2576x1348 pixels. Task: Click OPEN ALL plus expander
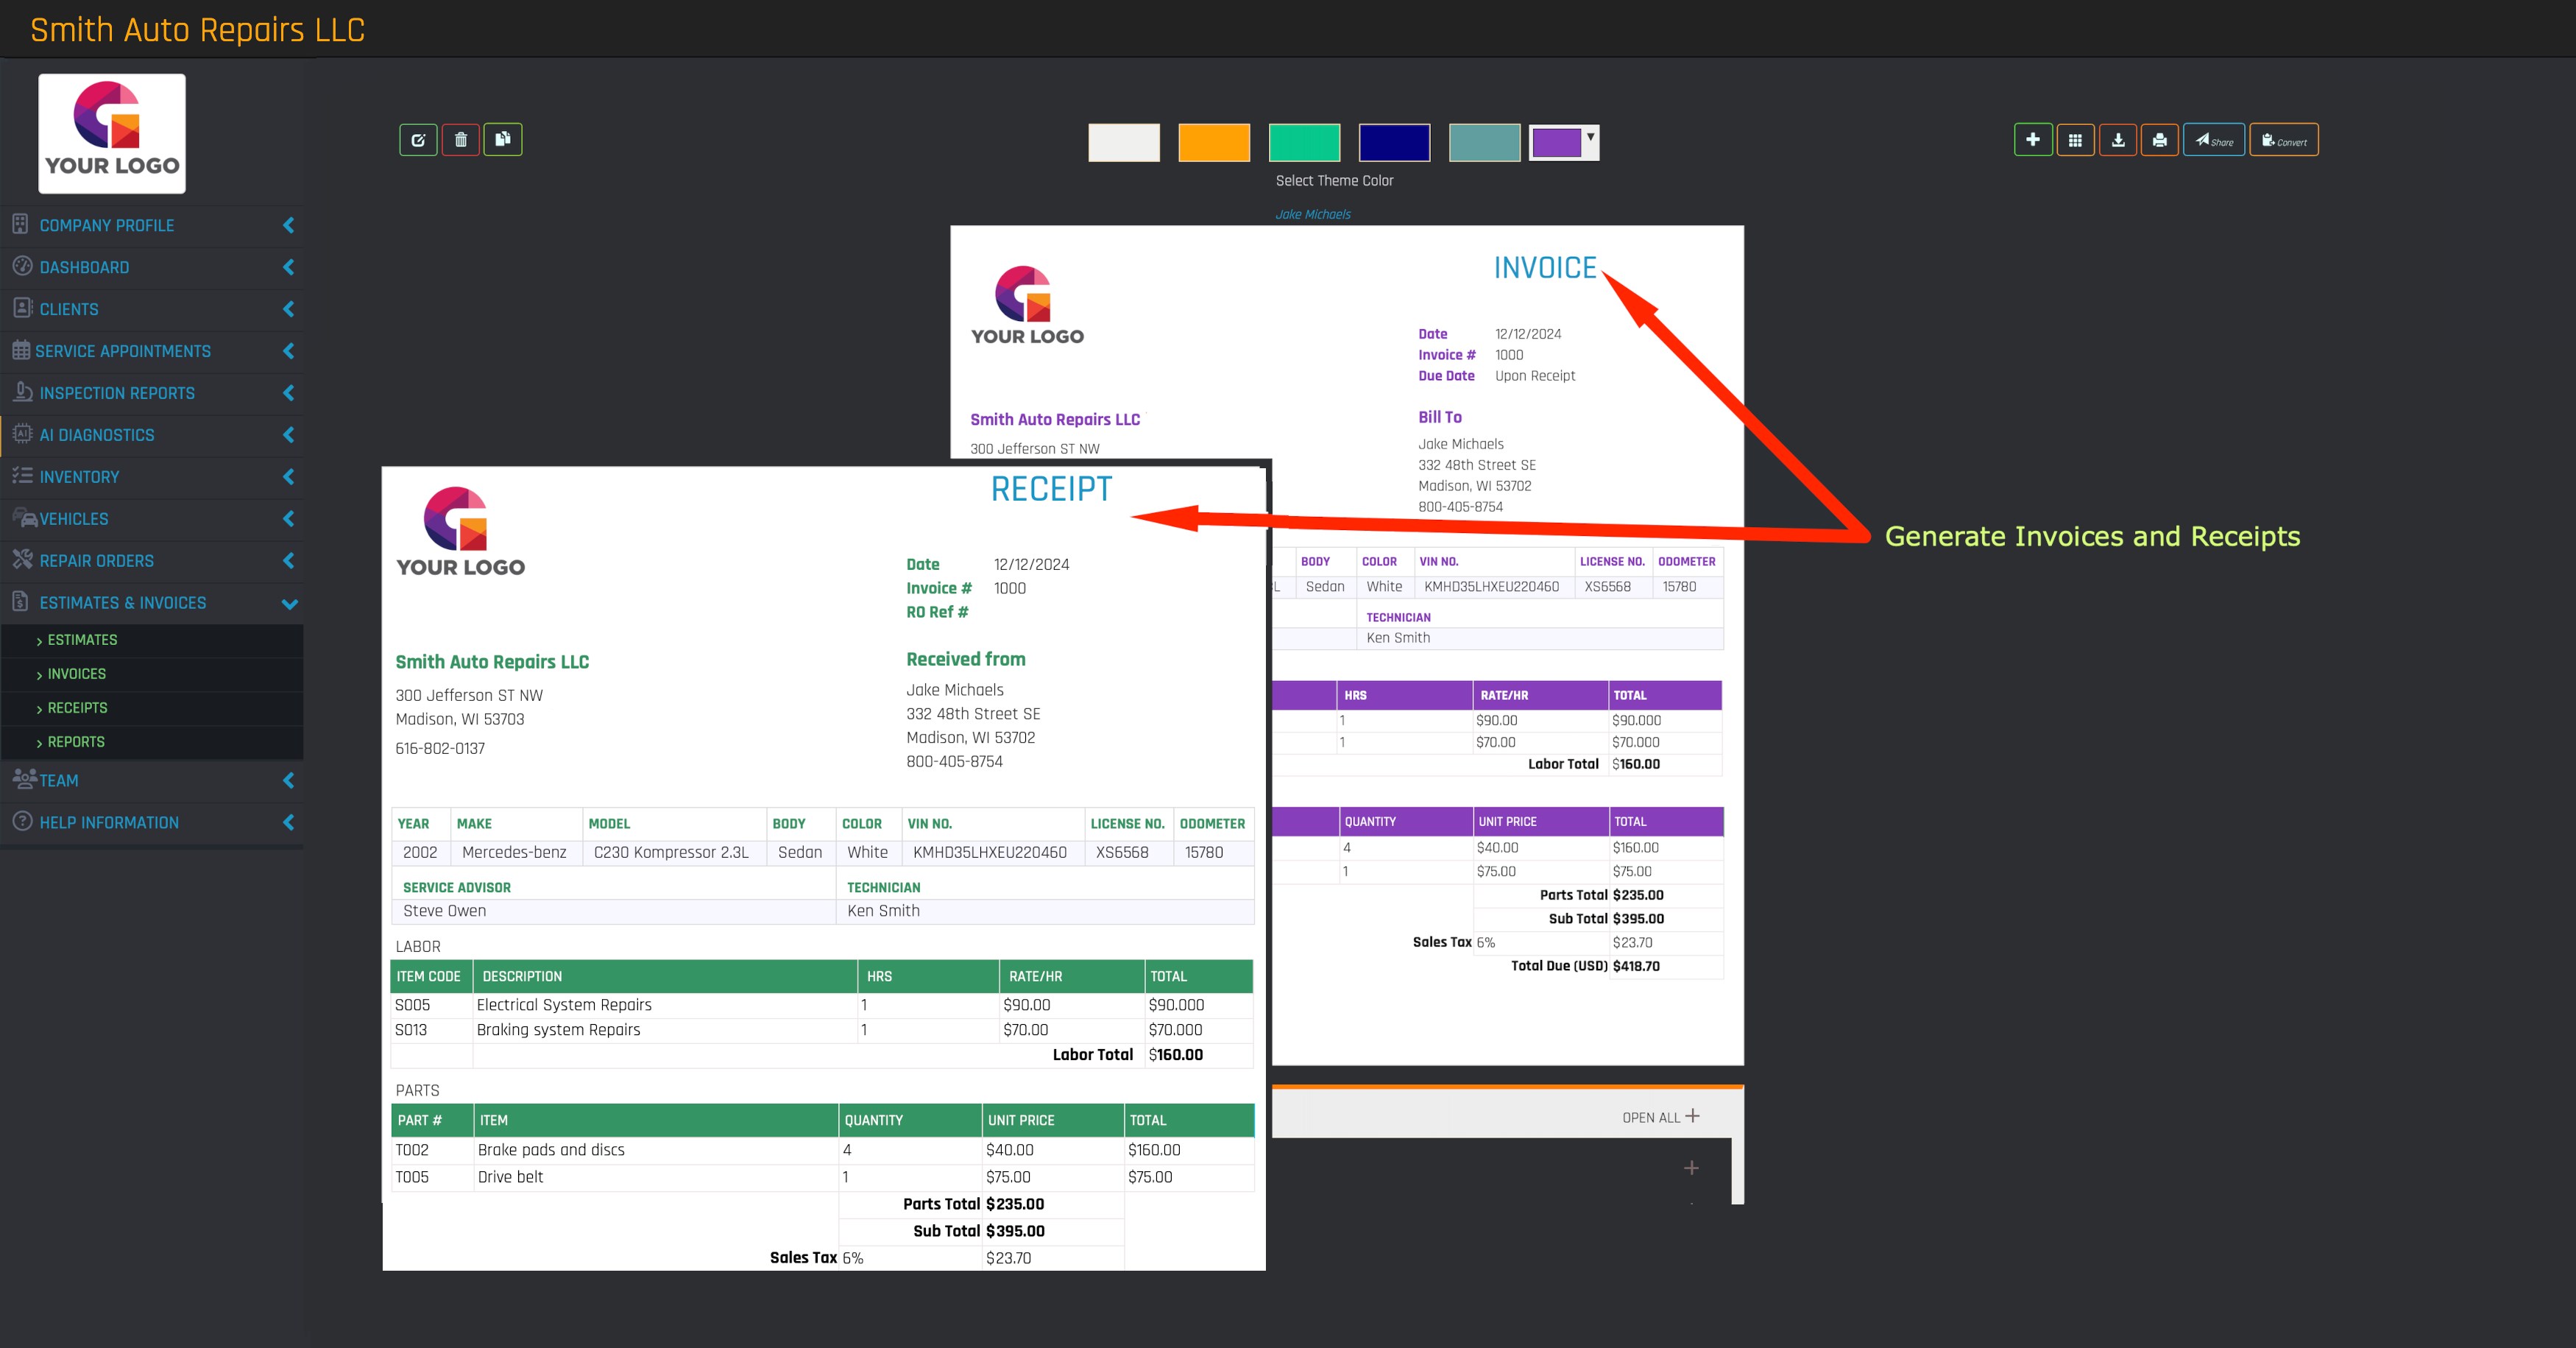click(x=1661, y=1117)
